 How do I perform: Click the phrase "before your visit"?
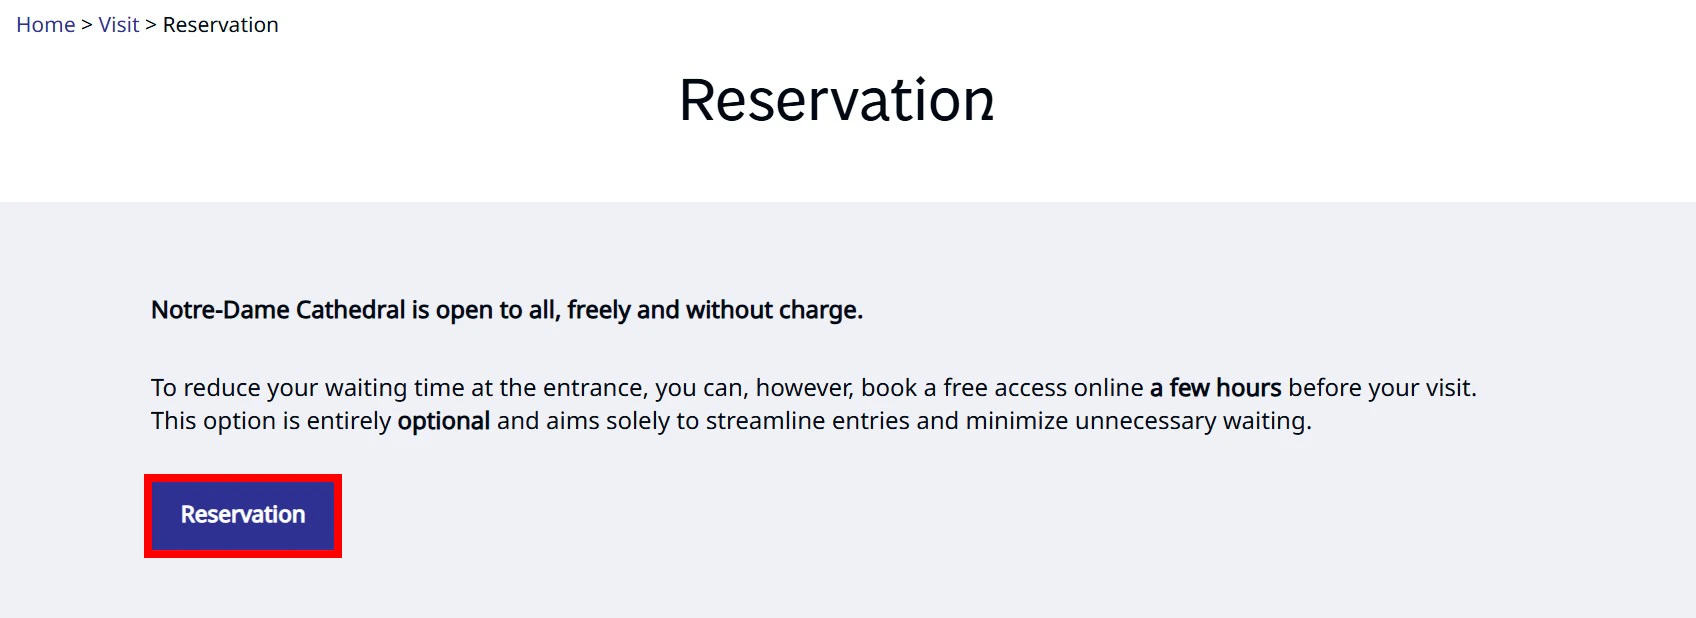coord(1380,388)
